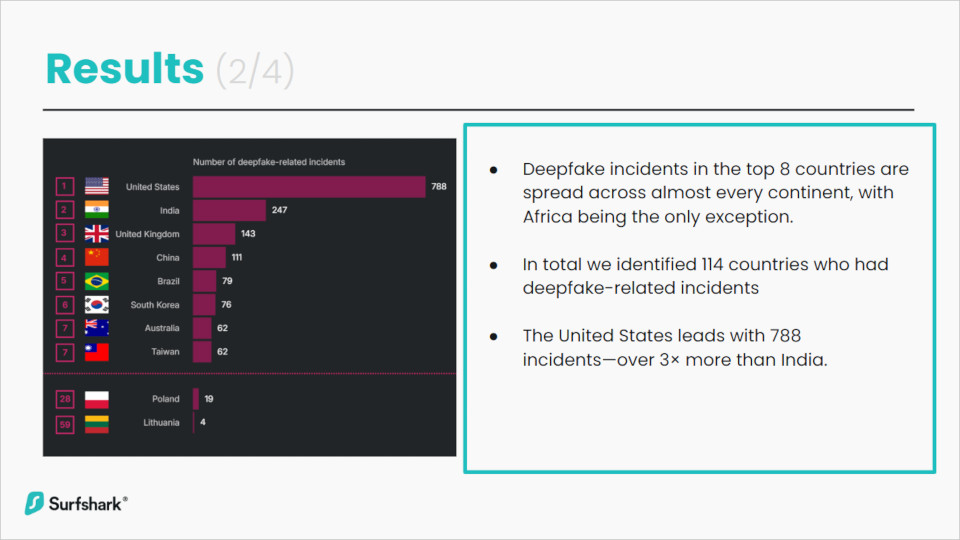
Task: Click the value 111 next to China bar
Action: (237, 257)
